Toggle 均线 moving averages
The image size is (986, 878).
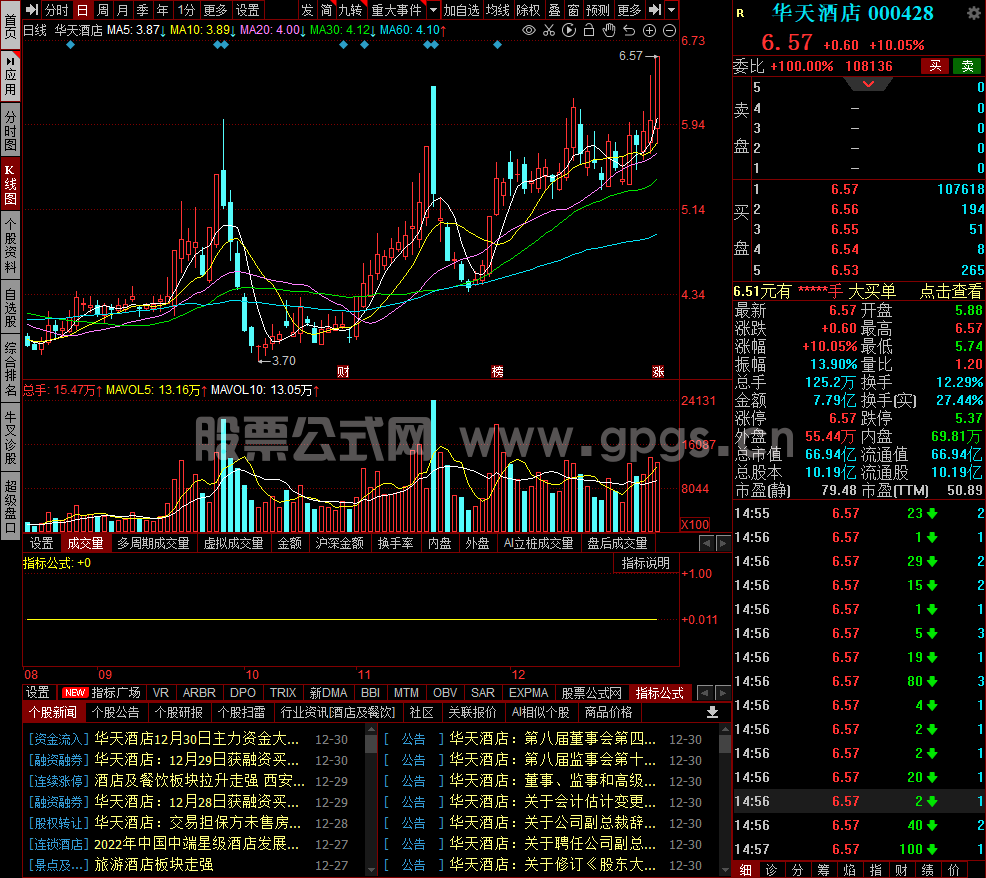(497, 10)
